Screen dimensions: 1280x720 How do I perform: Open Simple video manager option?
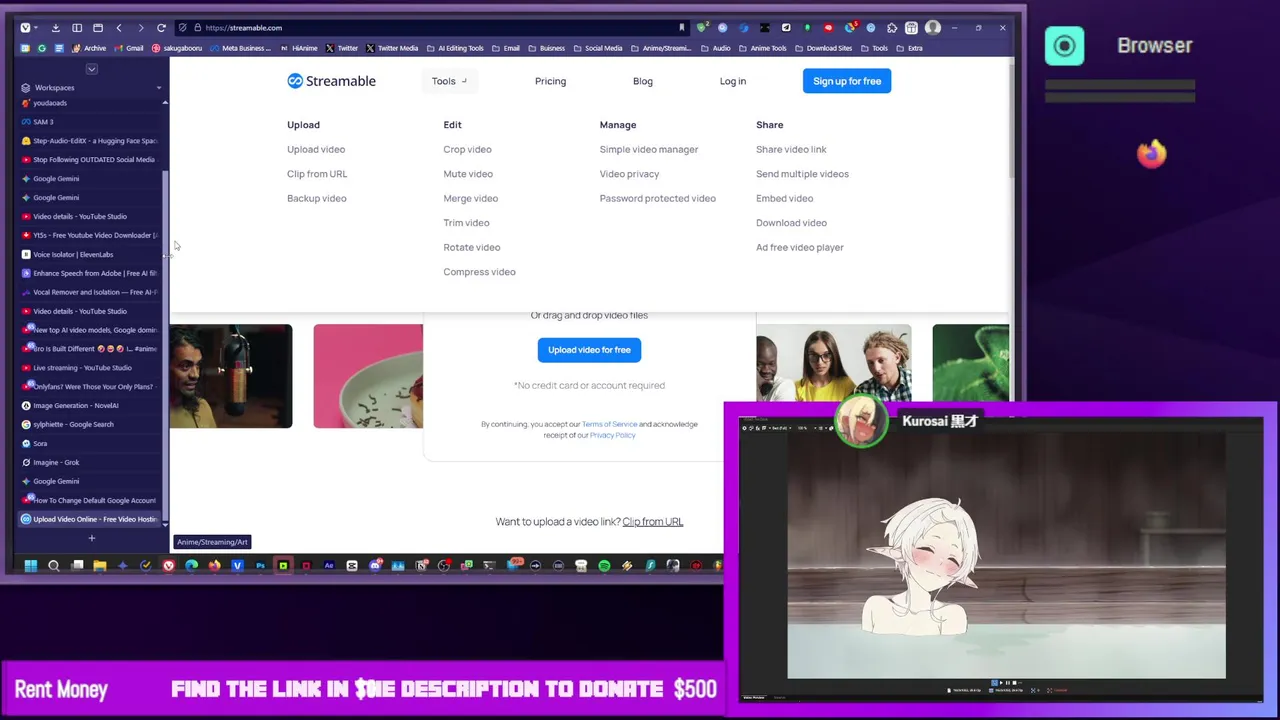(648, 149)
